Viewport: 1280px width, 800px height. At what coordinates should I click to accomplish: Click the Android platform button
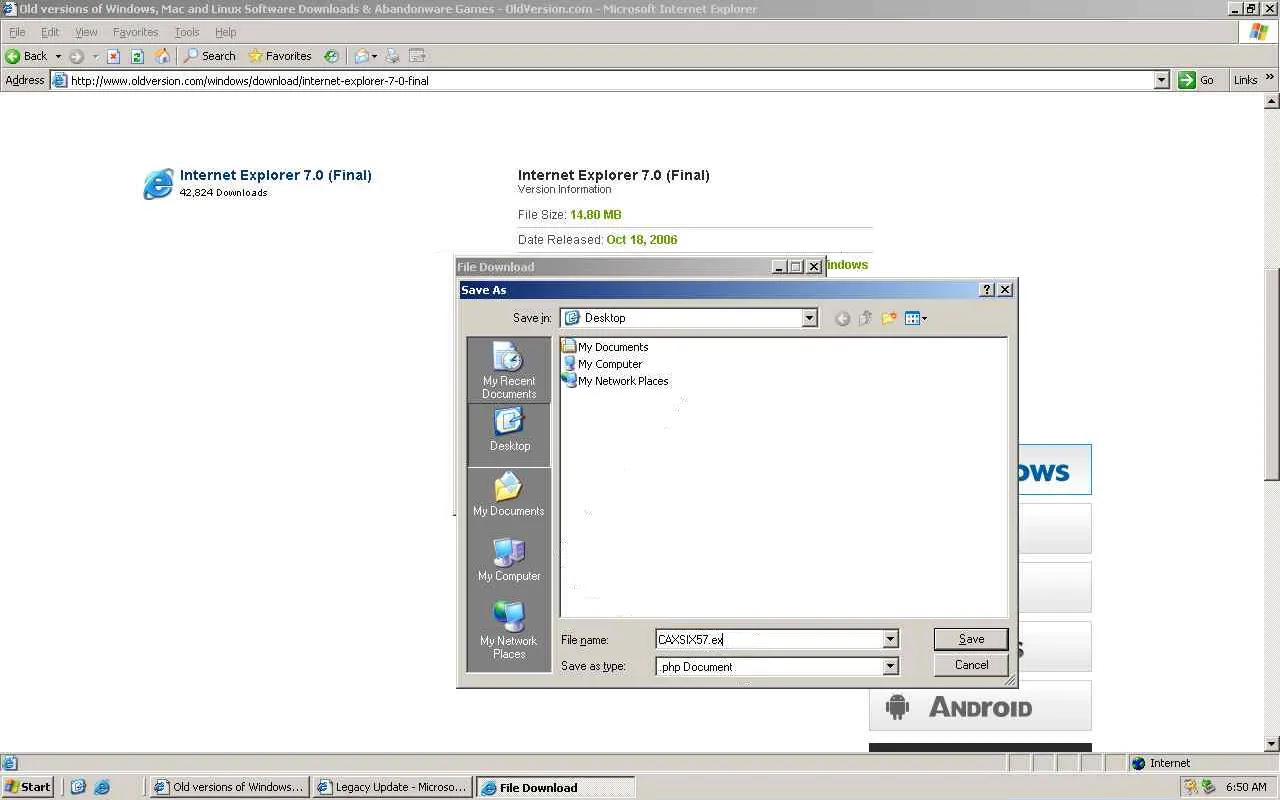pyautogui.click(x=980, y=707)
